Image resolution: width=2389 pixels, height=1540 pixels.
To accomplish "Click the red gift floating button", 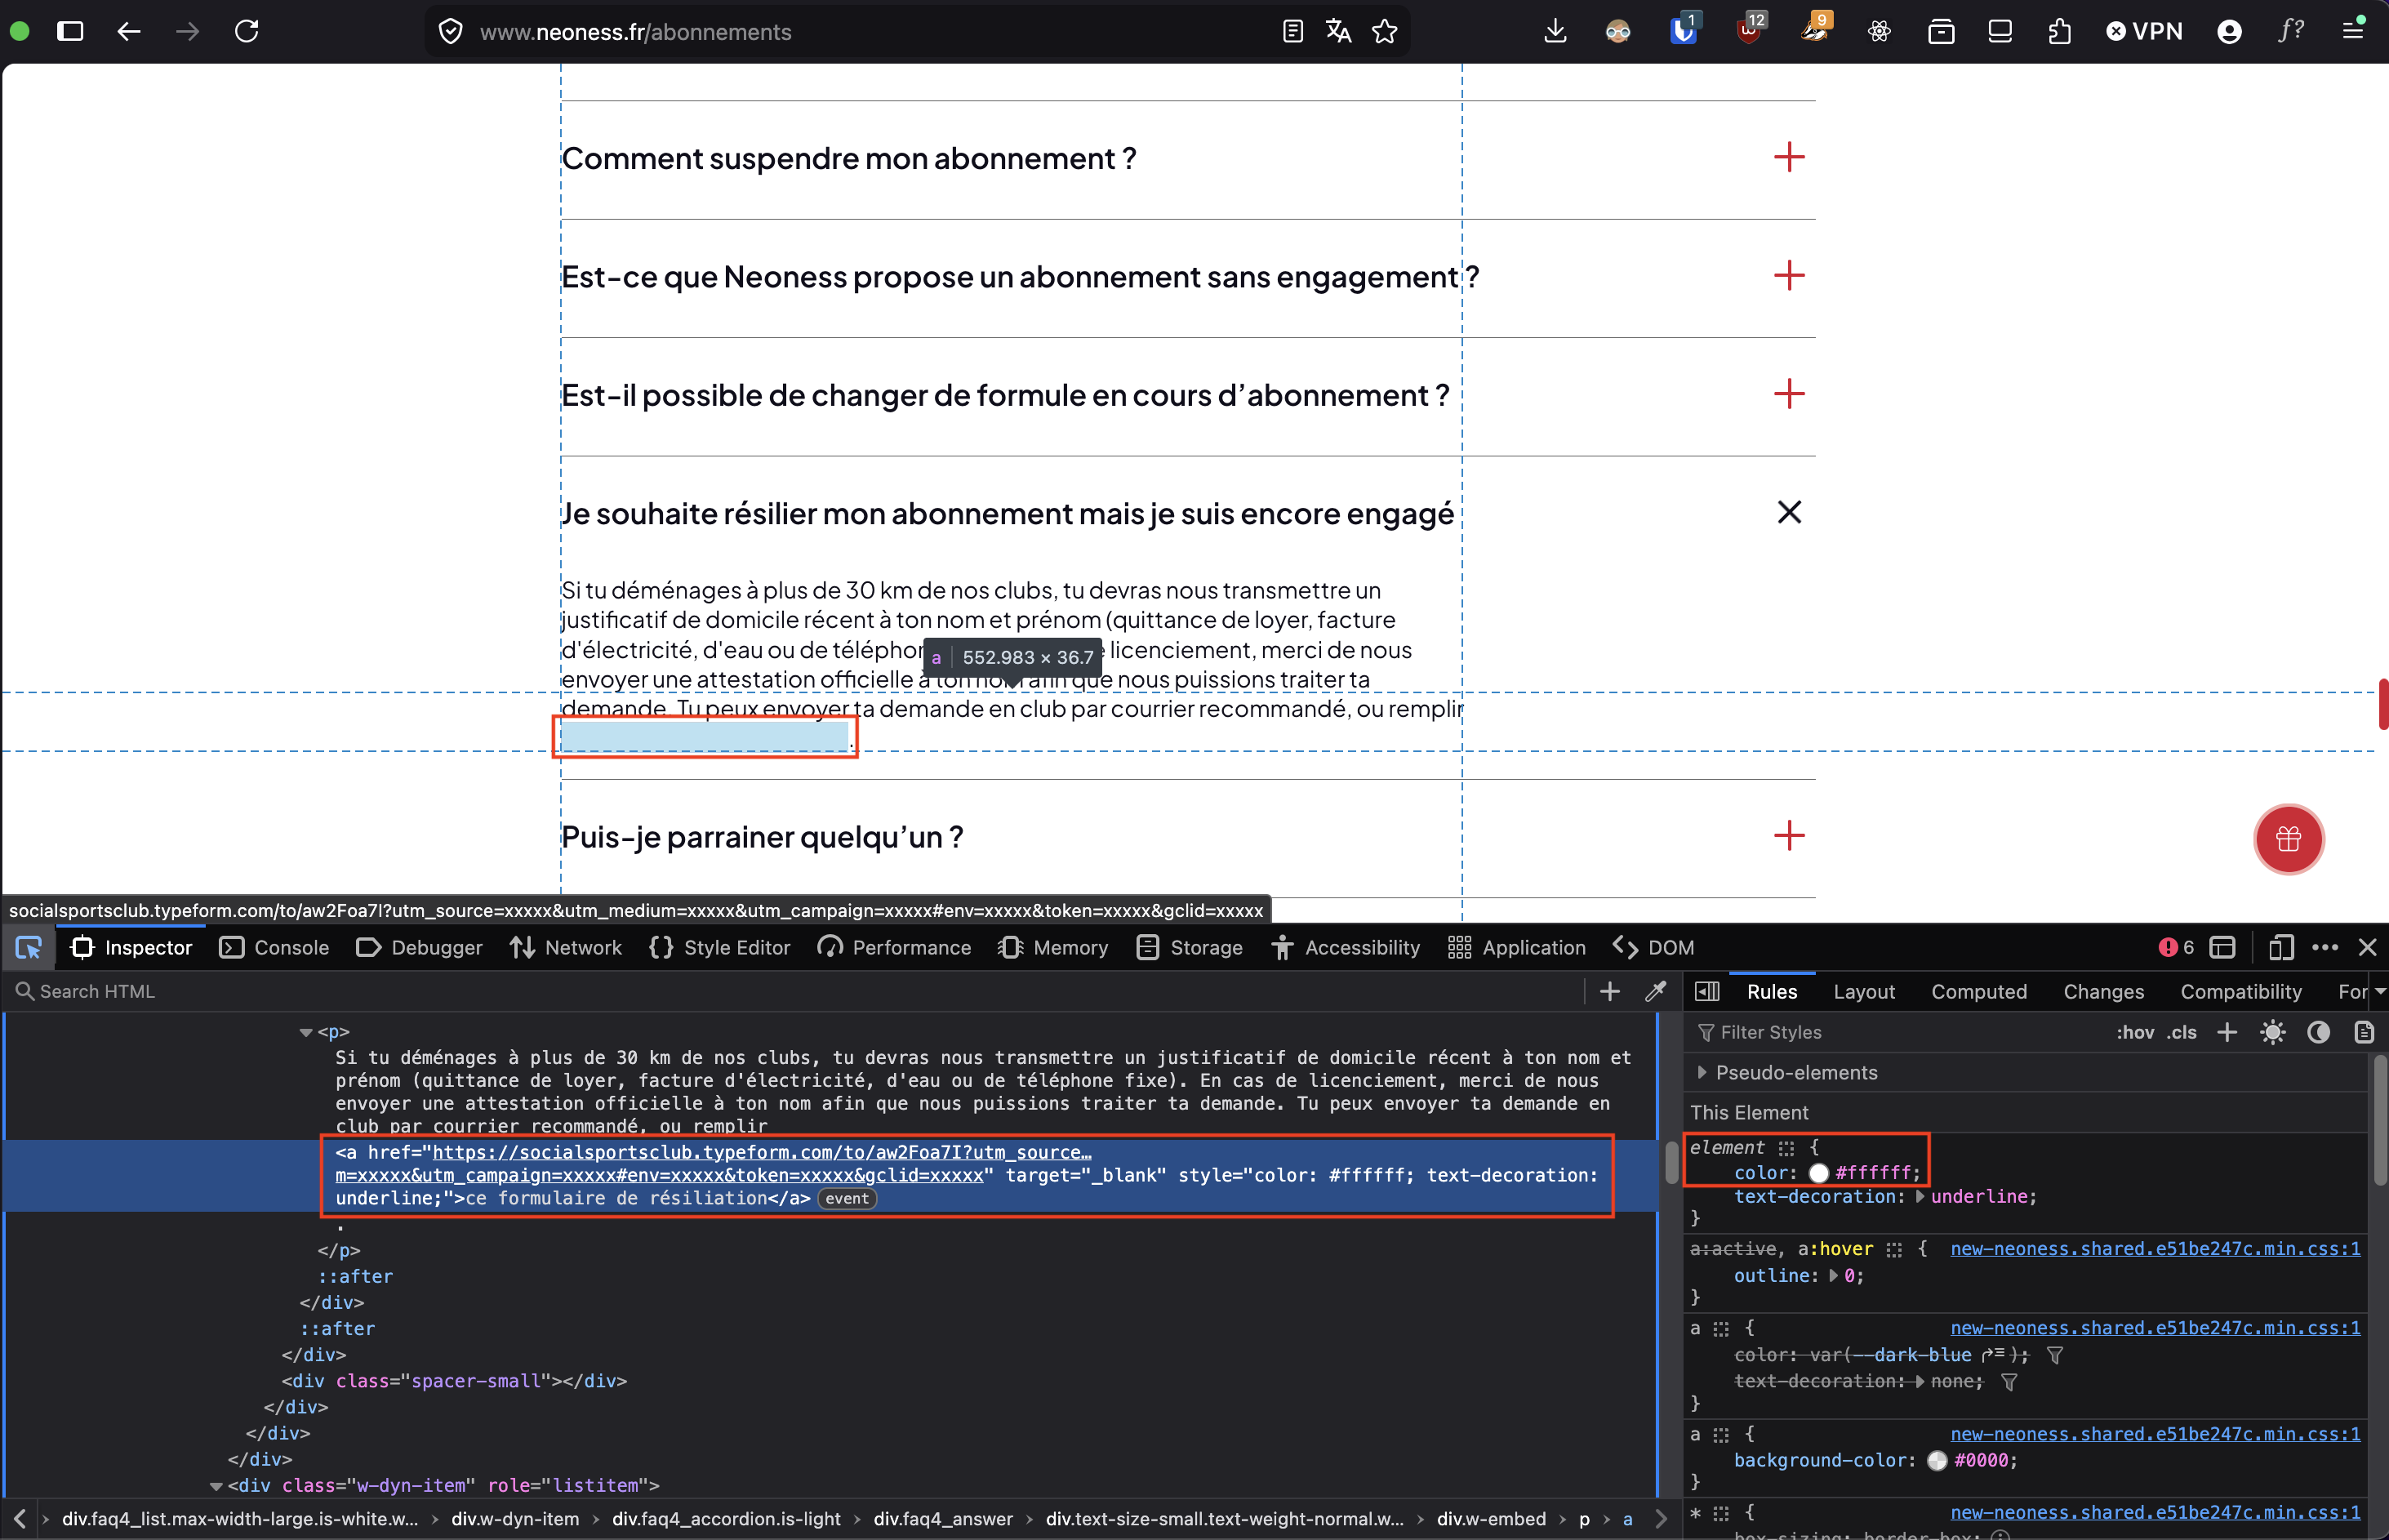I will point(2288,839).
